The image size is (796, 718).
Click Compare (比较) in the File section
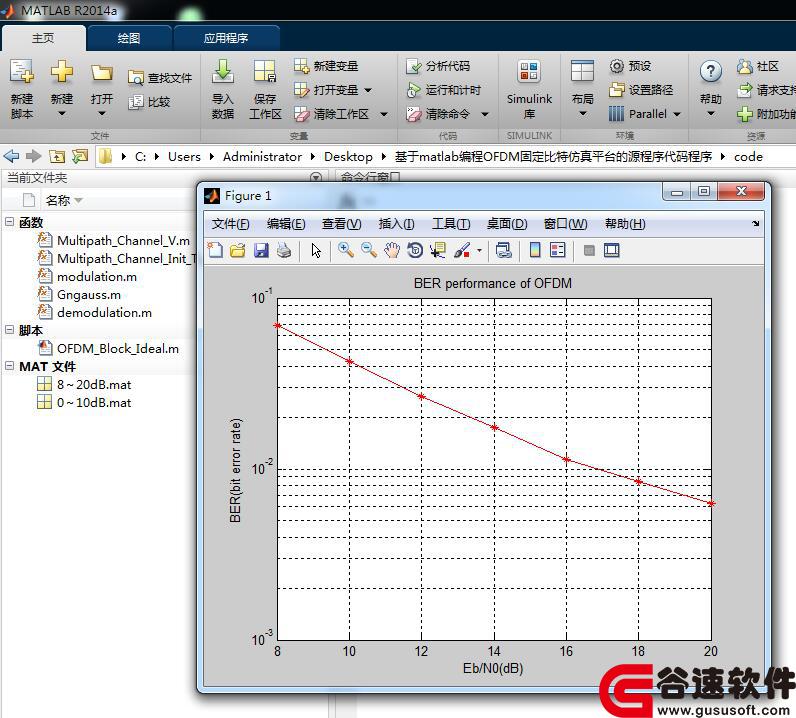pos(149,102)
